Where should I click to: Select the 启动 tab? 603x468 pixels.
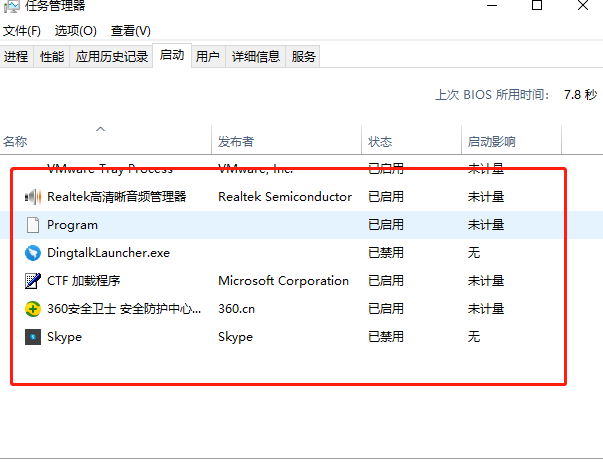[172, 55]
